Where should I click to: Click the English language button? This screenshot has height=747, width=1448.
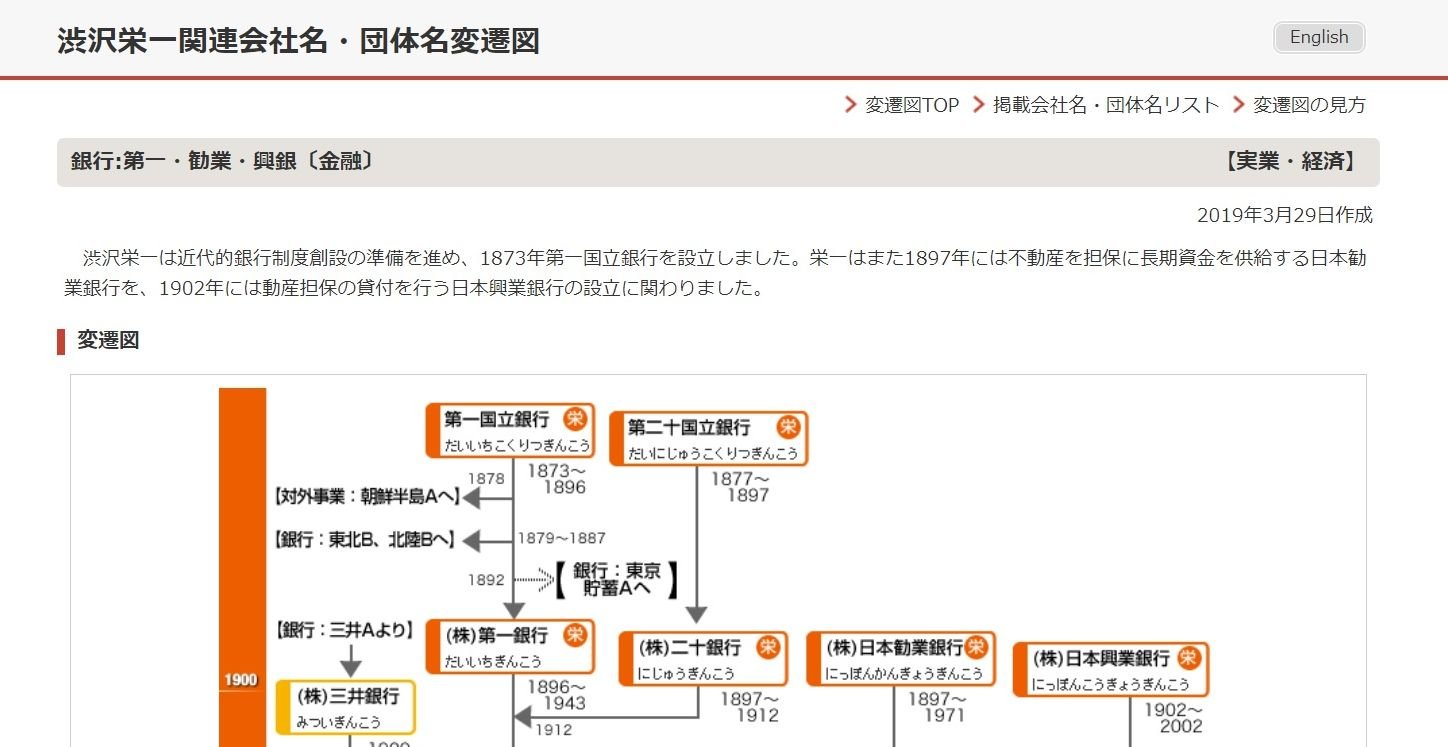pyautogui.click(x=1318, y=38)
